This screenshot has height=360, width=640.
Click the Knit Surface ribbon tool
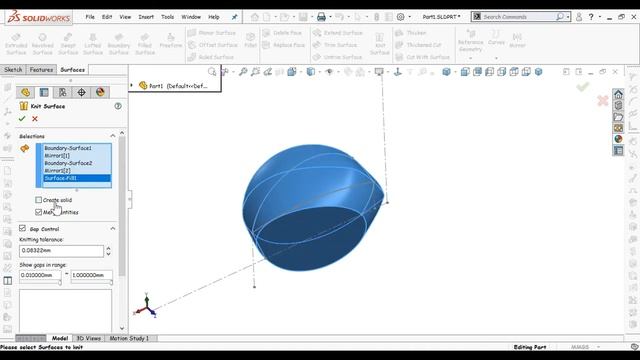(379, 44)
